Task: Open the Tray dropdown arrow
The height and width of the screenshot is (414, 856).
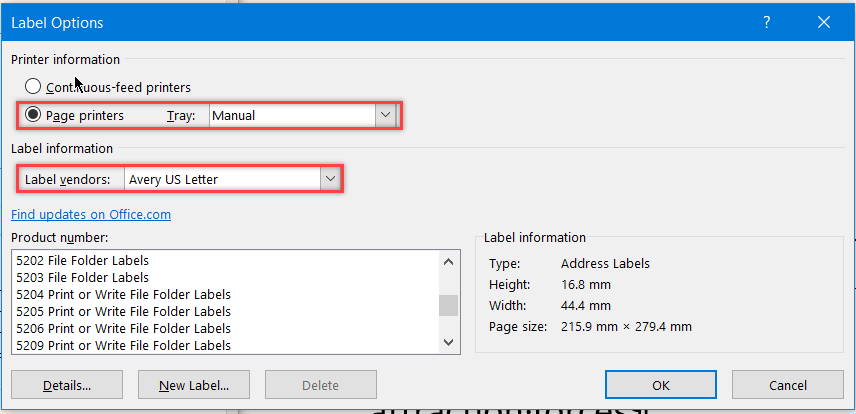Action: click(x=385, y=115)
